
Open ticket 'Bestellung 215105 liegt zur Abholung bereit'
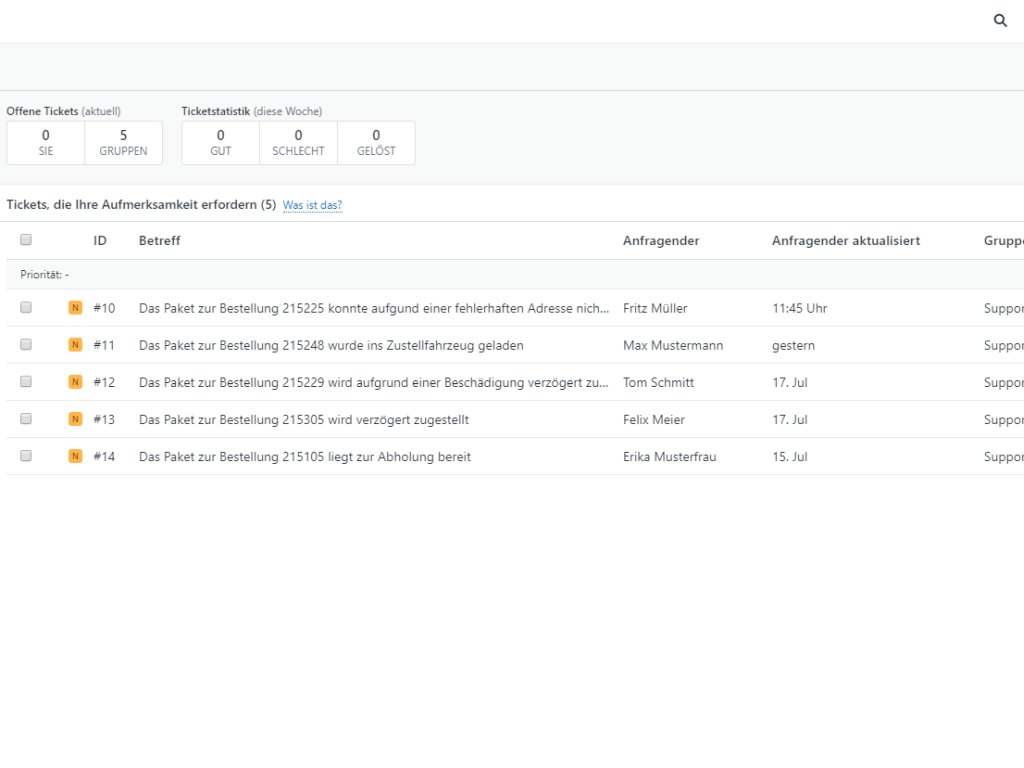[305, 457]
